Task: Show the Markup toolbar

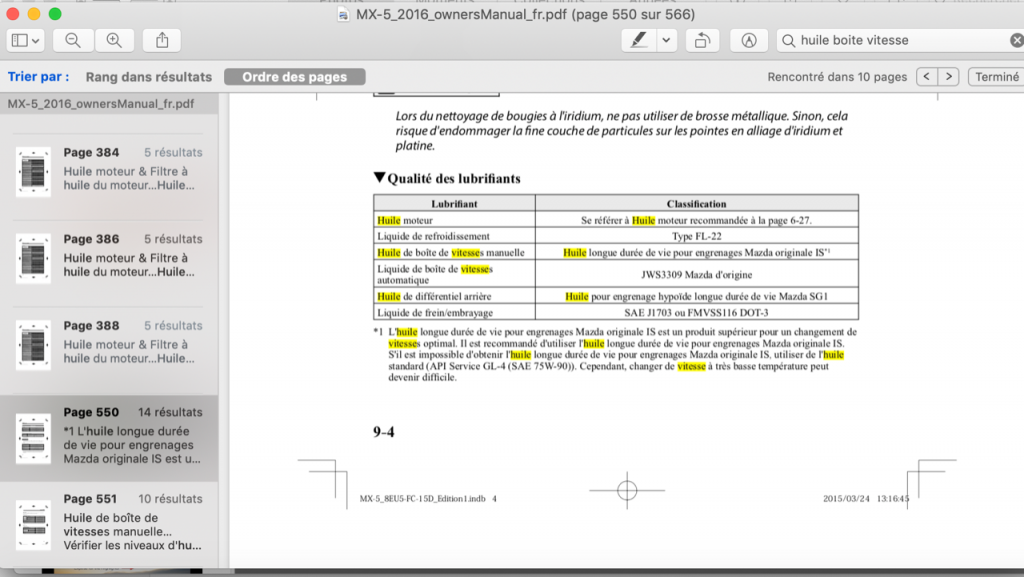Action: pyautogui.click(x=748, y=40)
